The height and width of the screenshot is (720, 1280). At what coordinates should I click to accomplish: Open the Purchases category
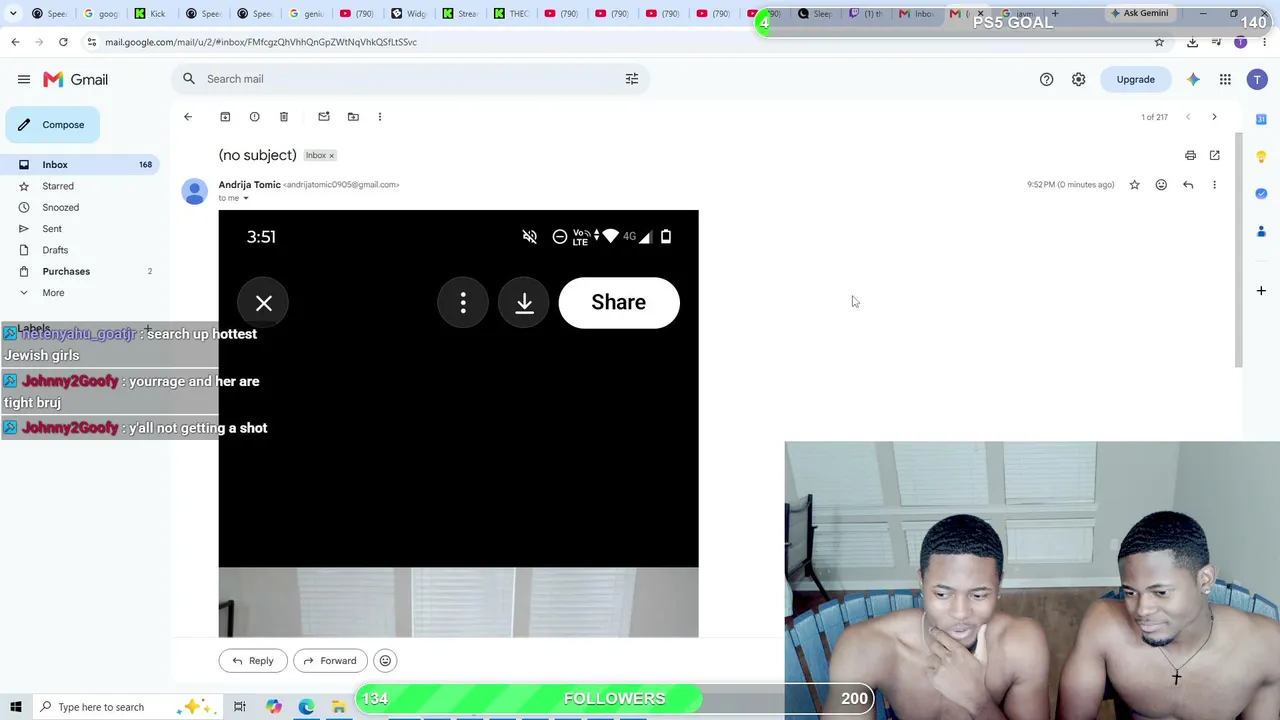(x=80, y=271)
